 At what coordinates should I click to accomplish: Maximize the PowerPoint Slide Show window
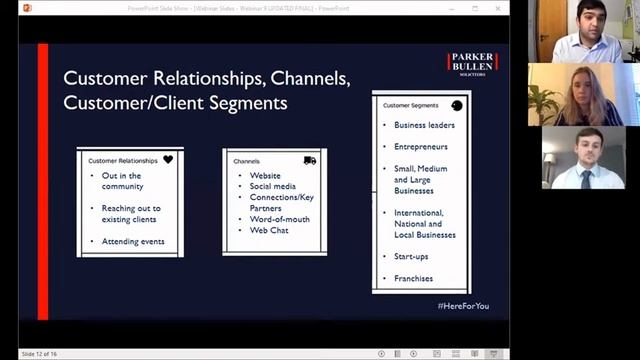tap(475, 8)
